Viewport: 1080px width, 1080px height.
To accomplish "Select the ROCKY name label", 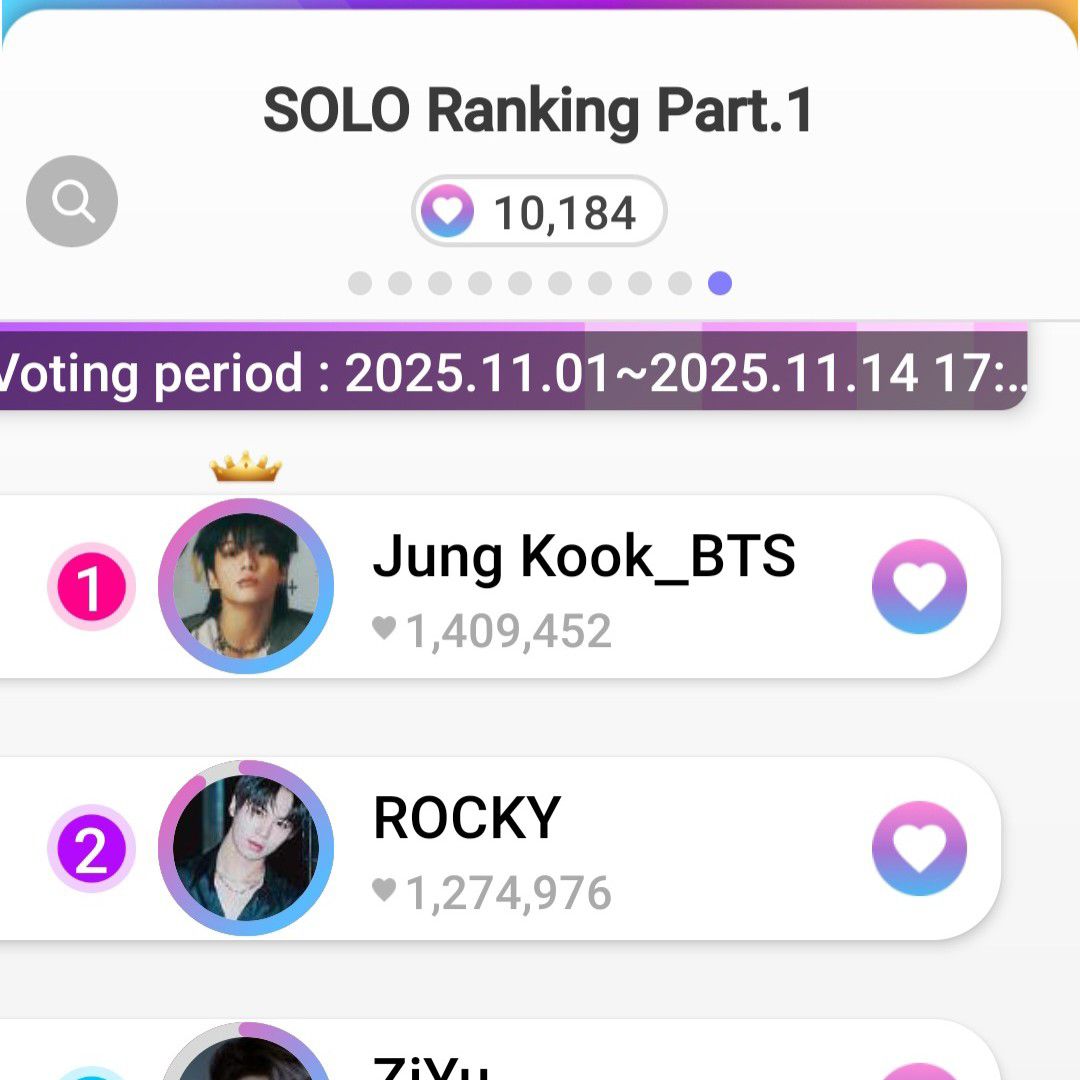I will (466, 819).
